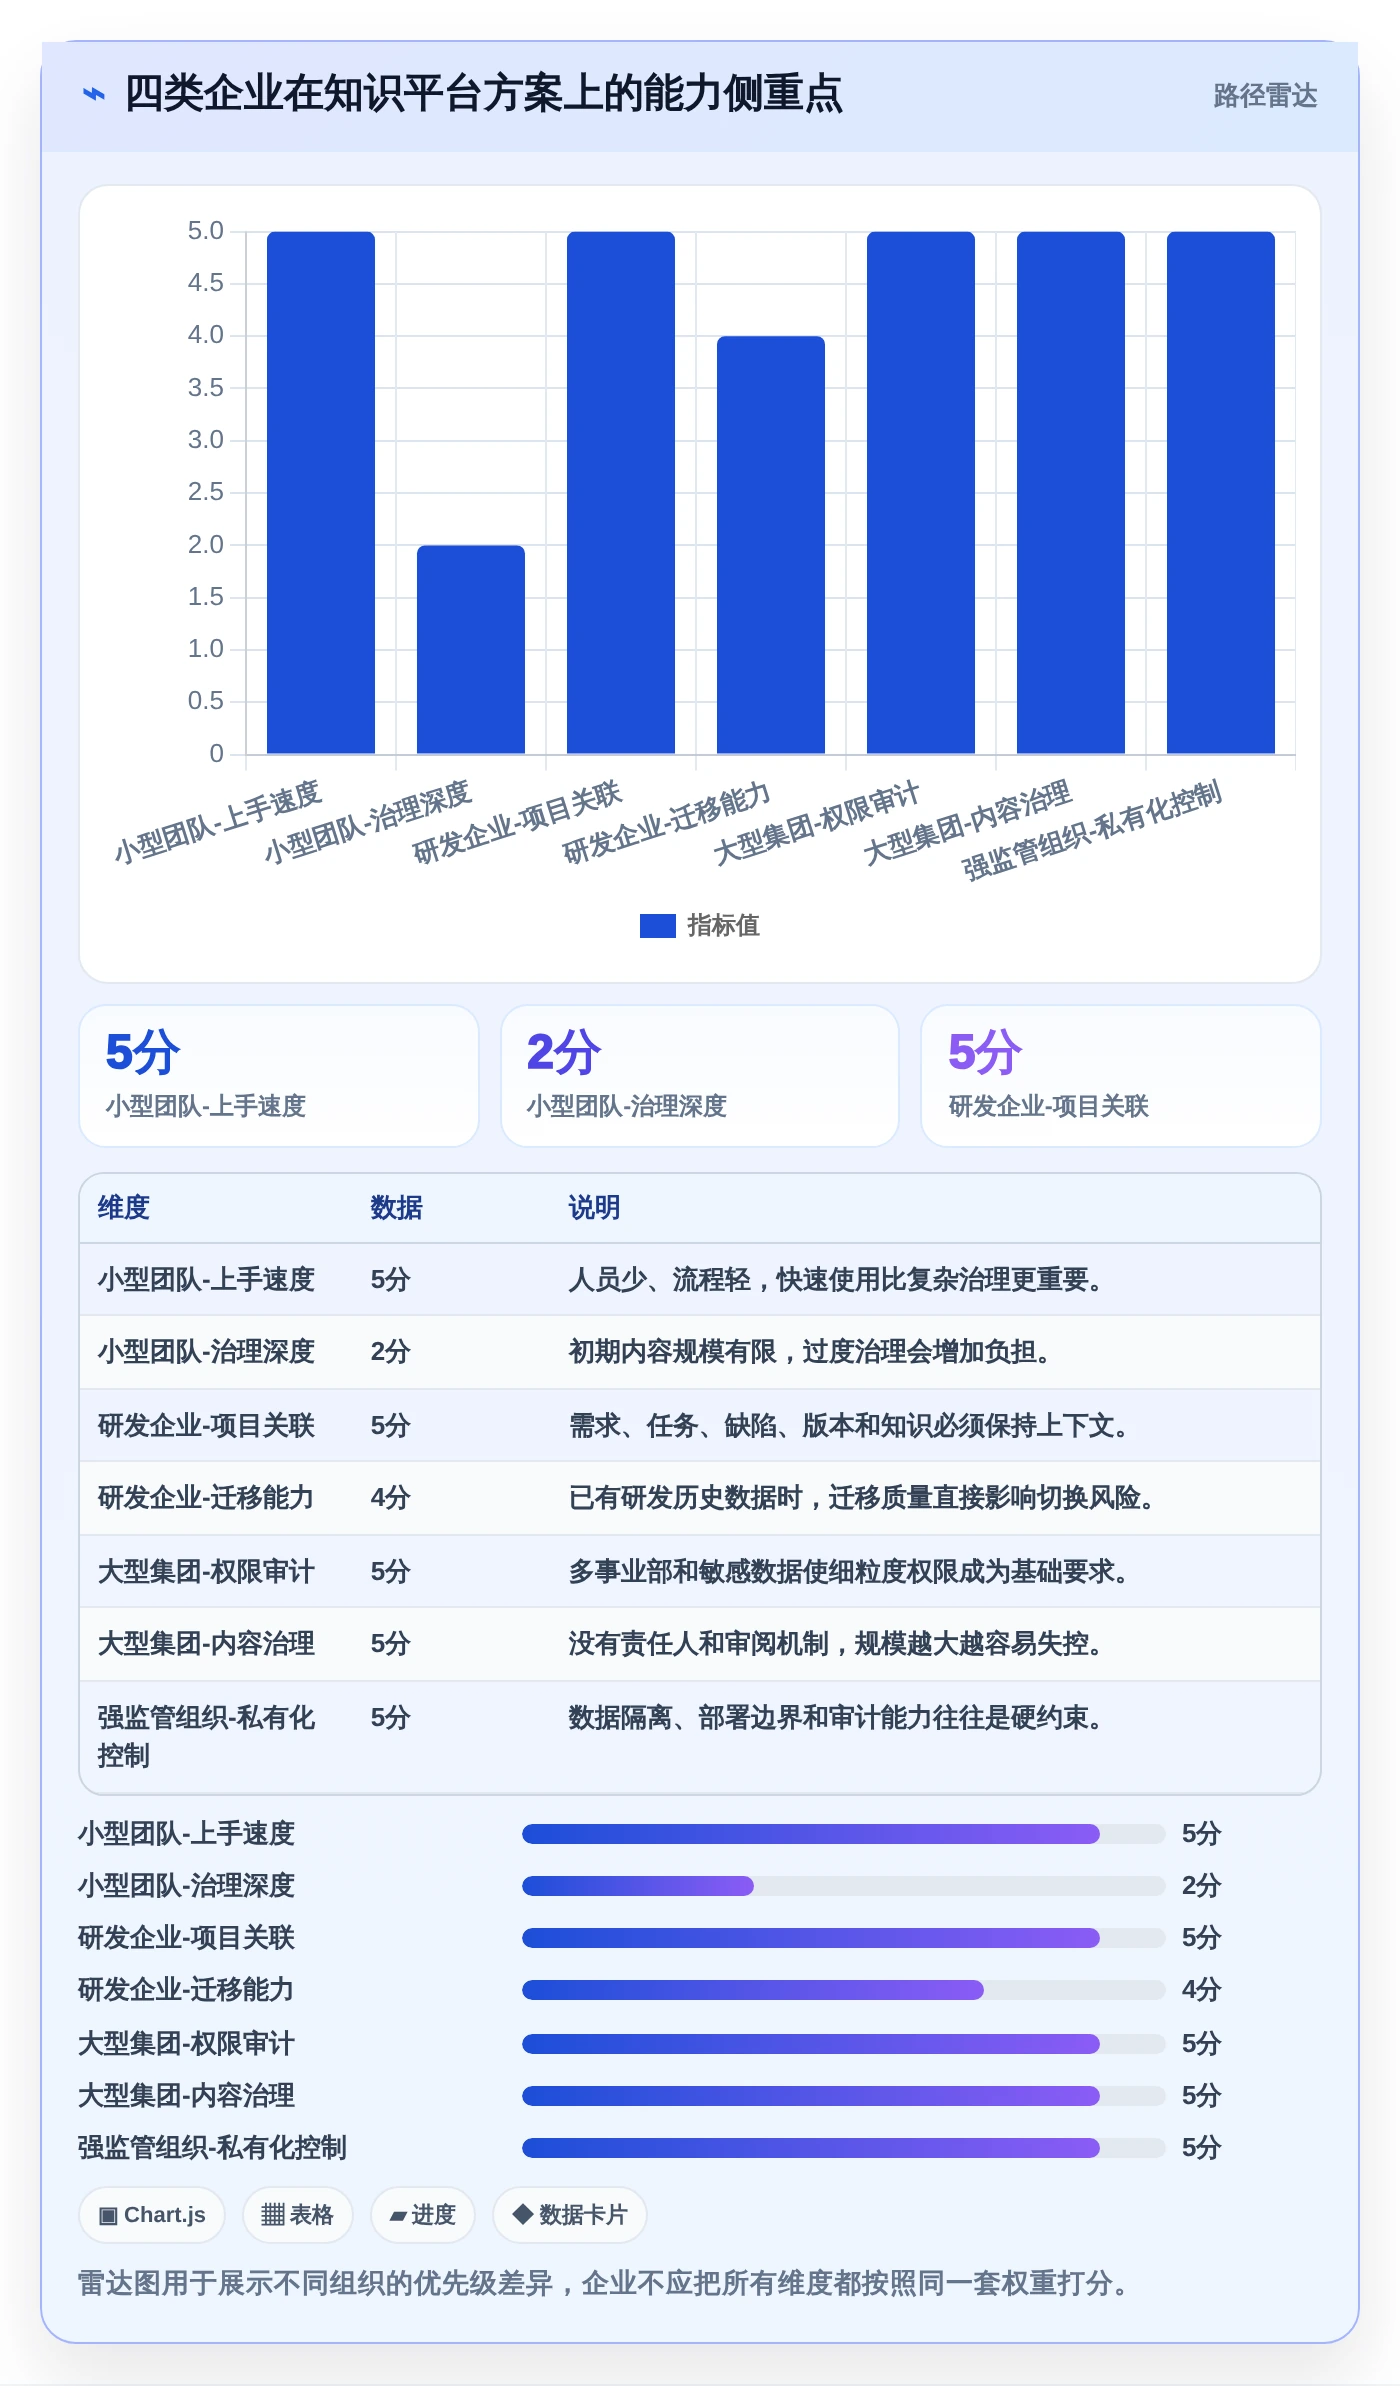Viewport: 1400px width, 2386px height.
Task: Click the y-axis tick 2.5
Action: pyautogui.click(x=206, y=492)
